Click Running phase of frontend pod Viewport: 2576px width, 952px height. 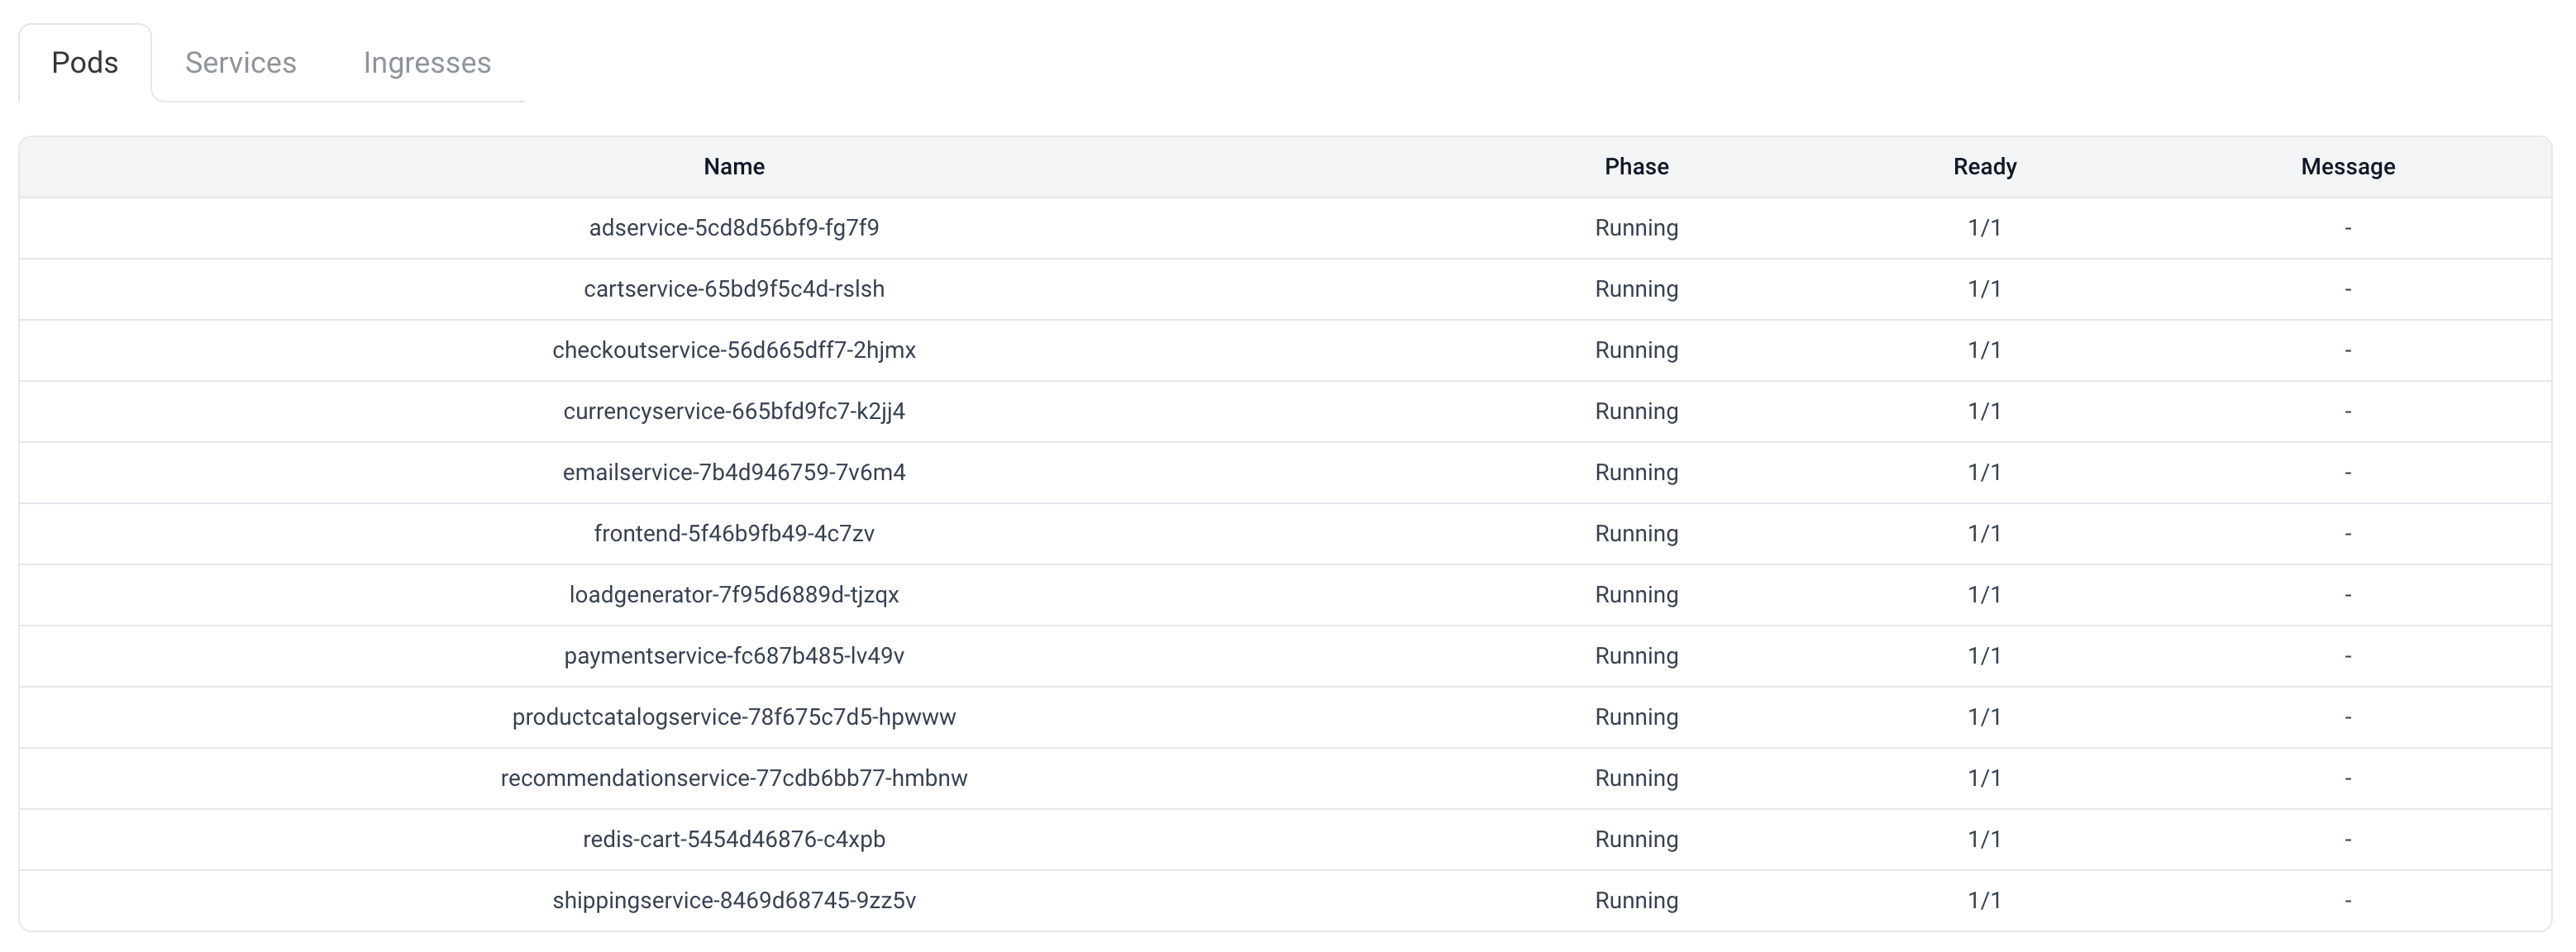[1636, 533]
